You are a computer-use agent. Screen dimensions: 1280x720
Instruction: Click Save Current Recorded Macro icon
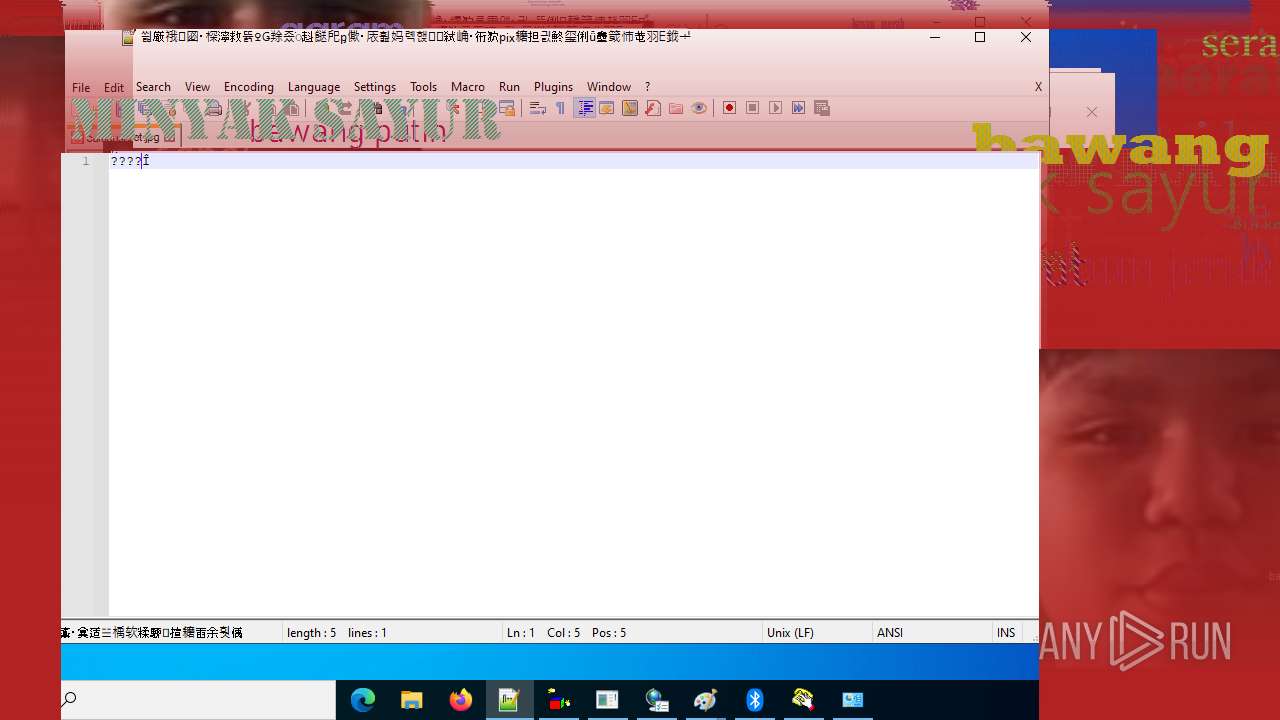pyautogui.click(x=822, y=108)
